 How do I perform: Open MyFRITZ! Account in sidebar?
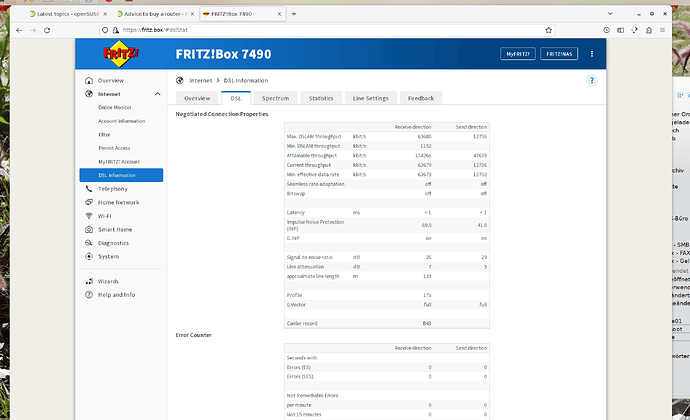click(119, 162)
